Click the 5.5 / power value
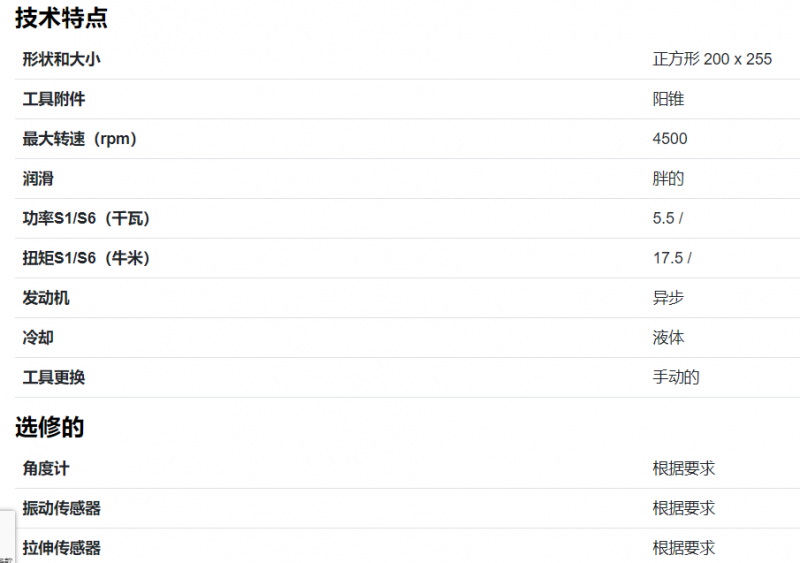This screenshot has height=563, width=800. (667, 218)
